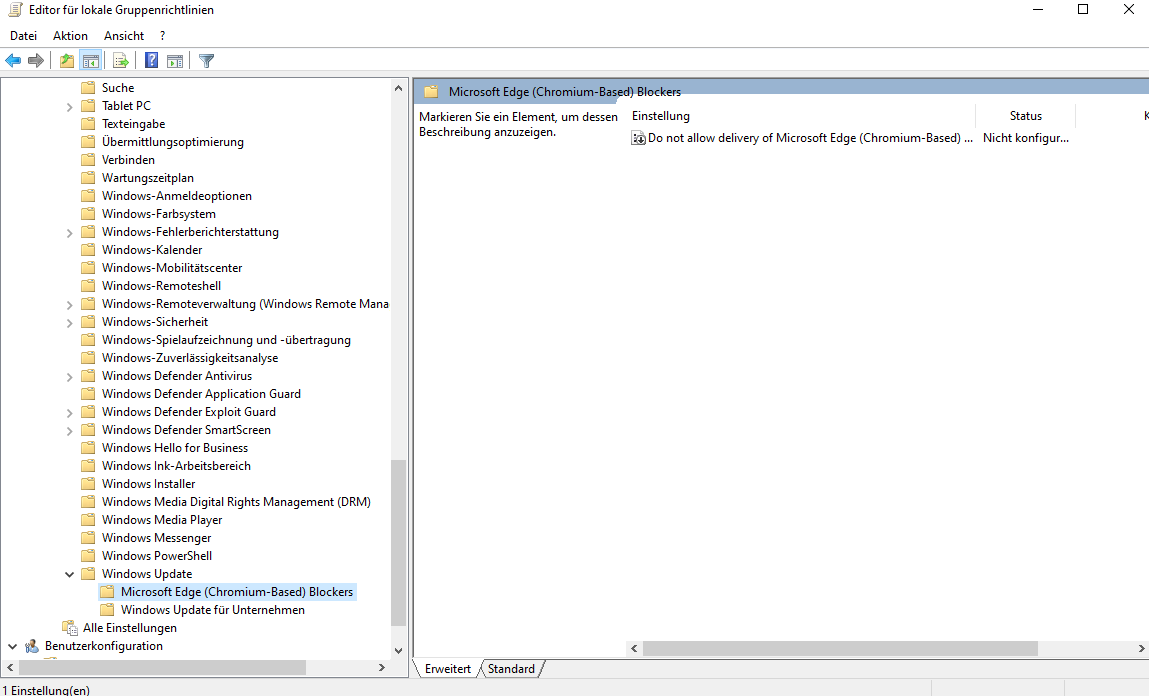Screen dimensions: 1149x696
Task: Collapse the Benutzerkonfiguration node
Action: point(12,646)
